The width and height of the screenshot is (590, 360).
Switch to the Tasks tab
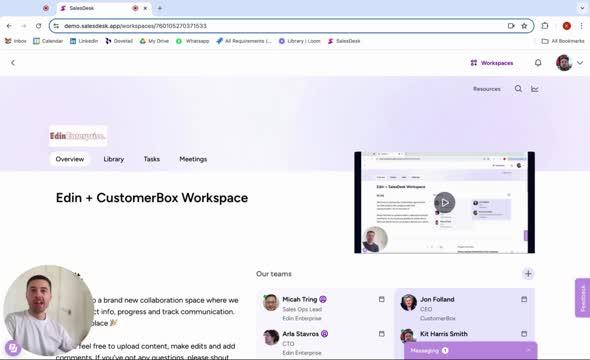(152, 159)
